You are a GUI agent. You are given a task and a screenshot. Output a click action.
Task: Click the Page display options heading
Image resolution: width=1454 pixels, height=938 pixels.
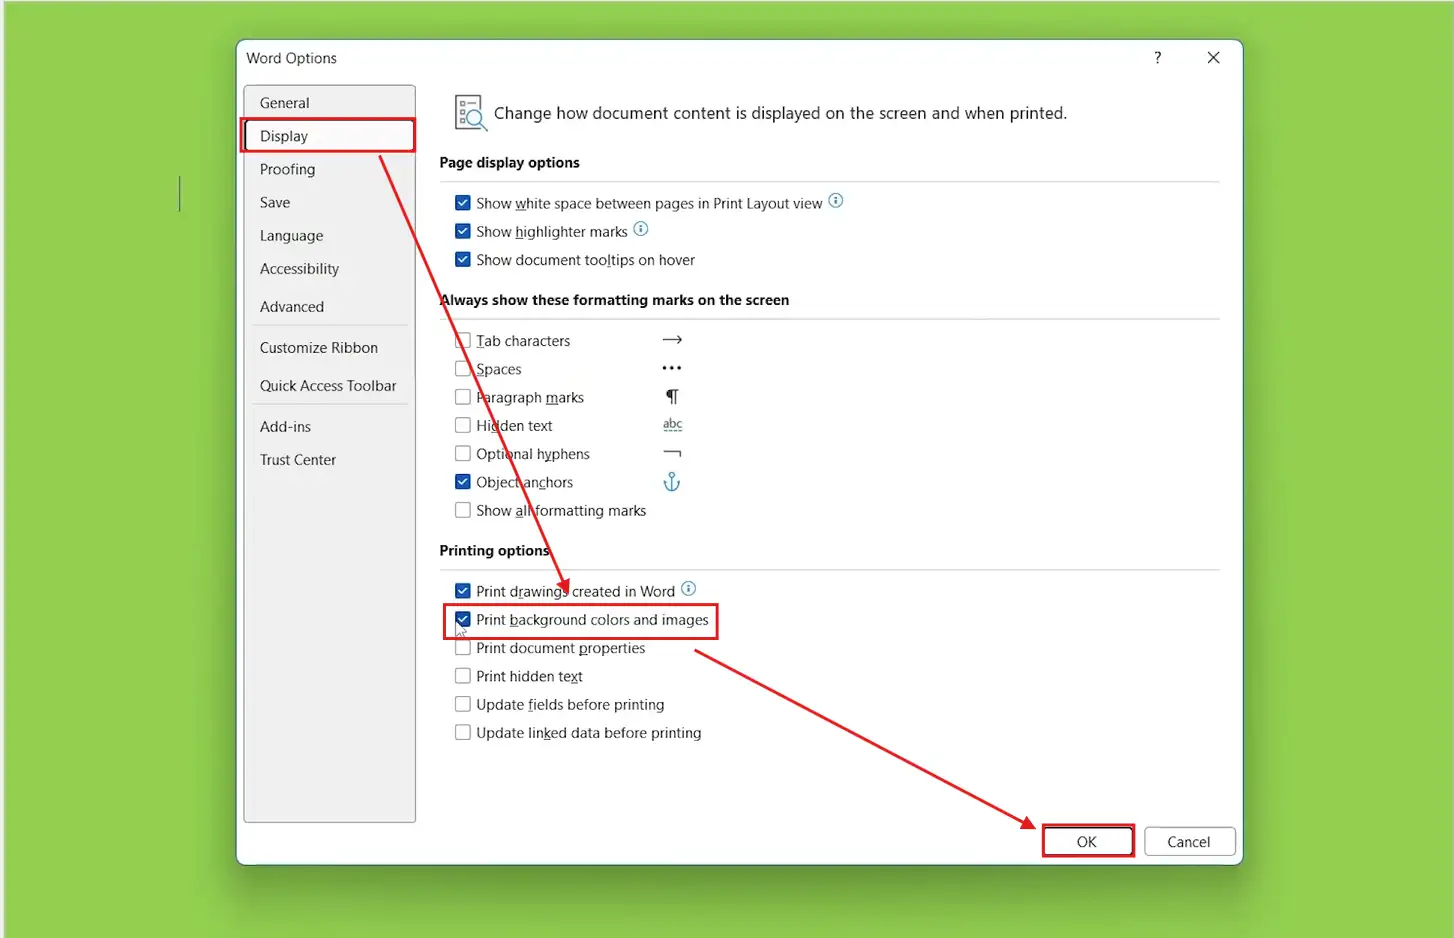tap(509, 162)
